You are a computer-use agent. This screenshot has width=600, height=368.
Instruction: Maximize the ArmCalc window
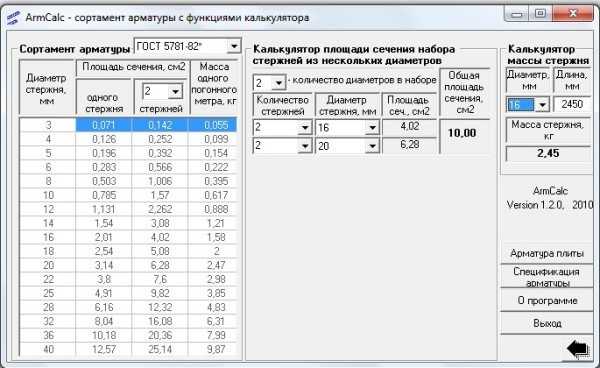(x=540, y=14)
